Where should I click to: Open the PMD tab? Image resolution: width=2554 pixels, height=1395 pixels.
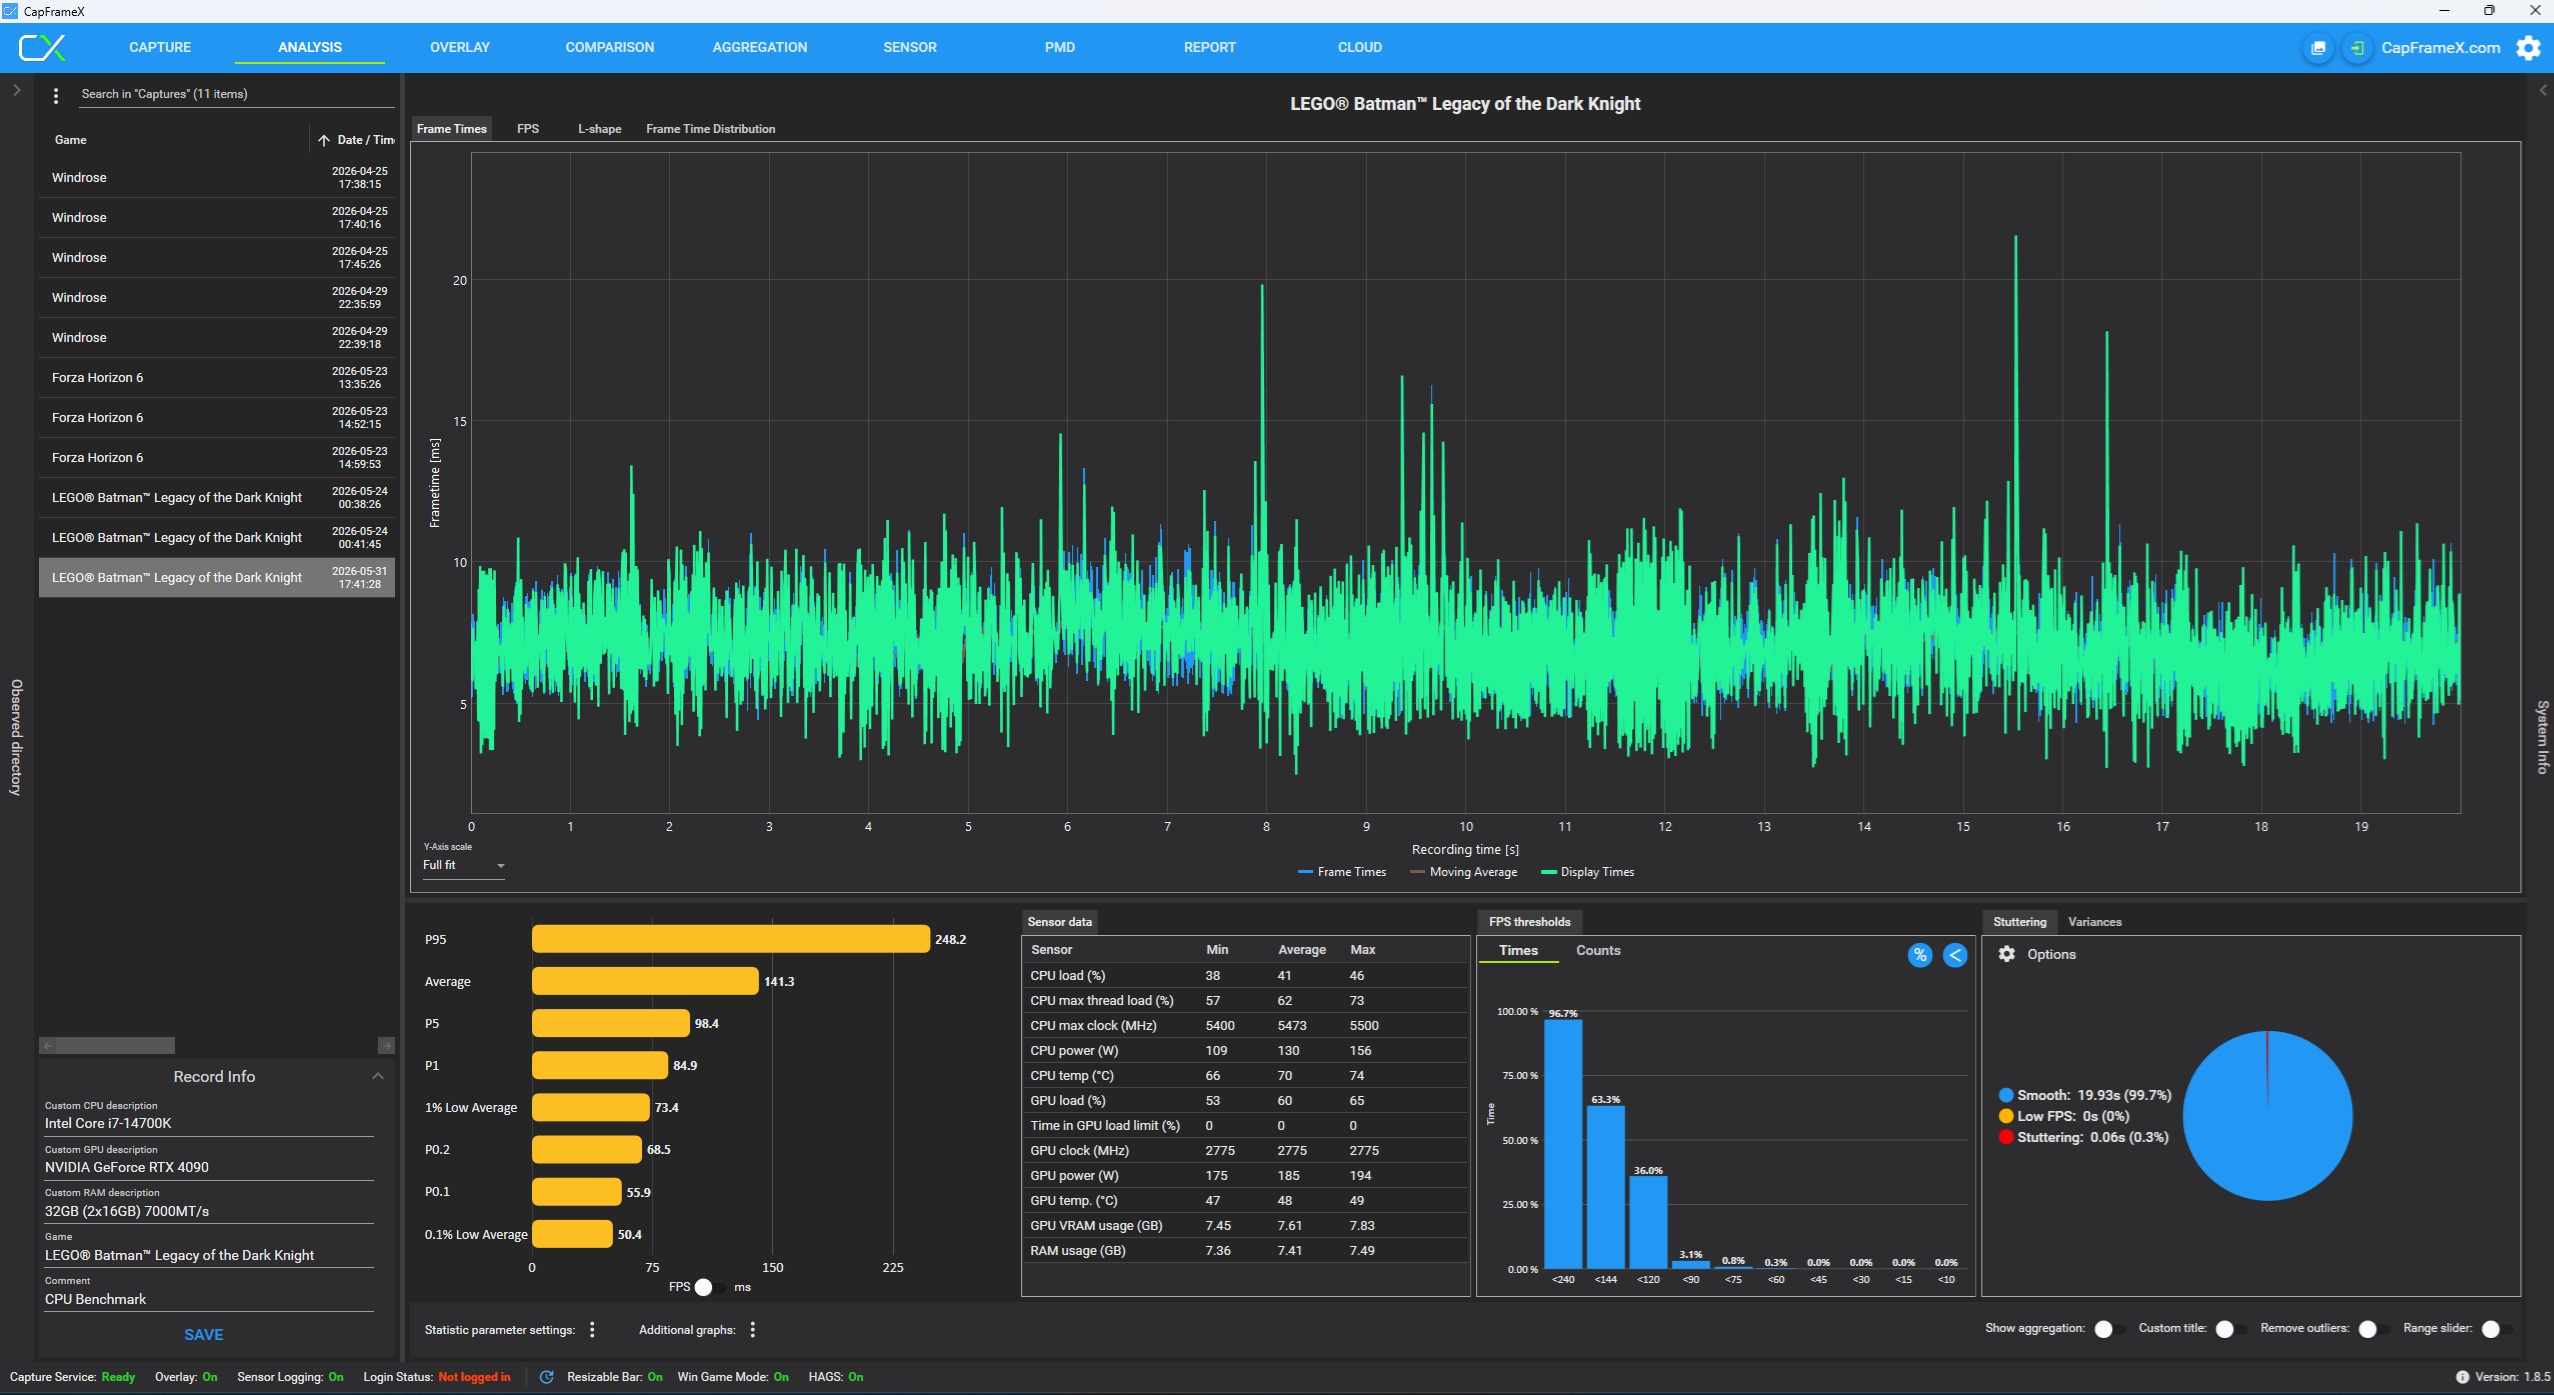(1060, 47)
